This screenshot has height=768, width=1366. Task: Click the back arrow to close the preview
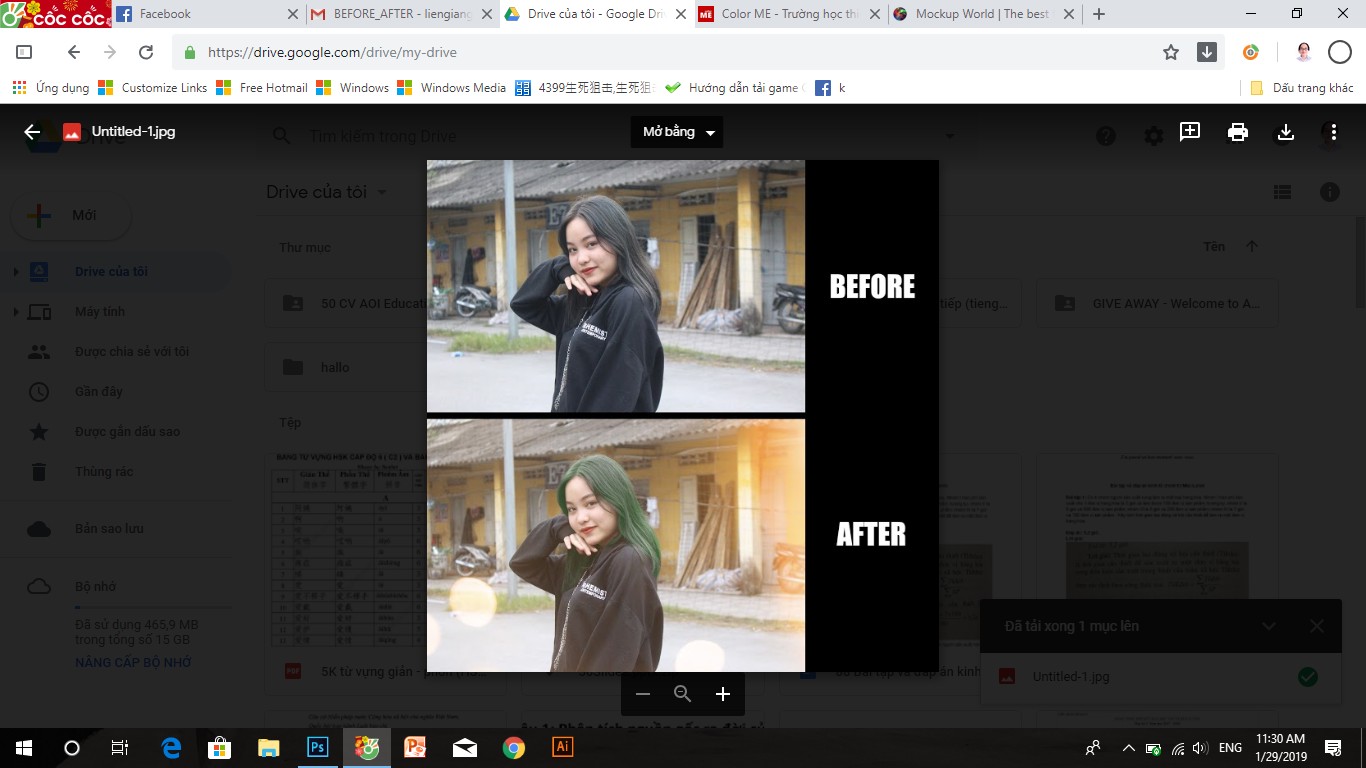[x=32, y=132]
